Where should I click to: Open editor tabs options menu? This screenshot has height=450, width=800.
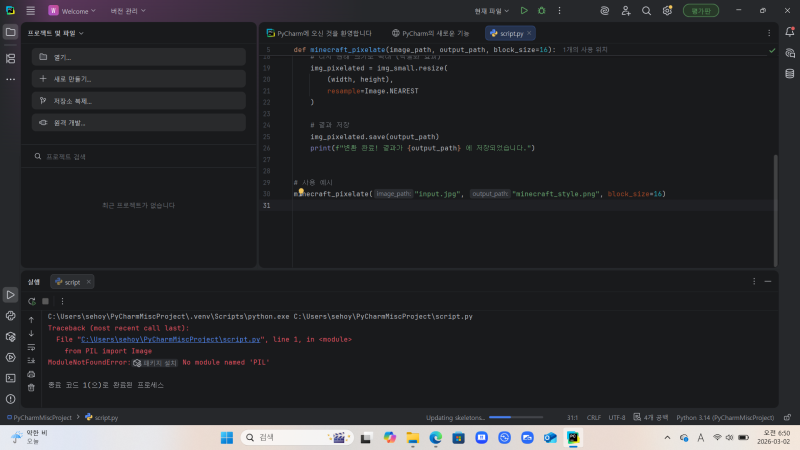(x=769, y=33)
